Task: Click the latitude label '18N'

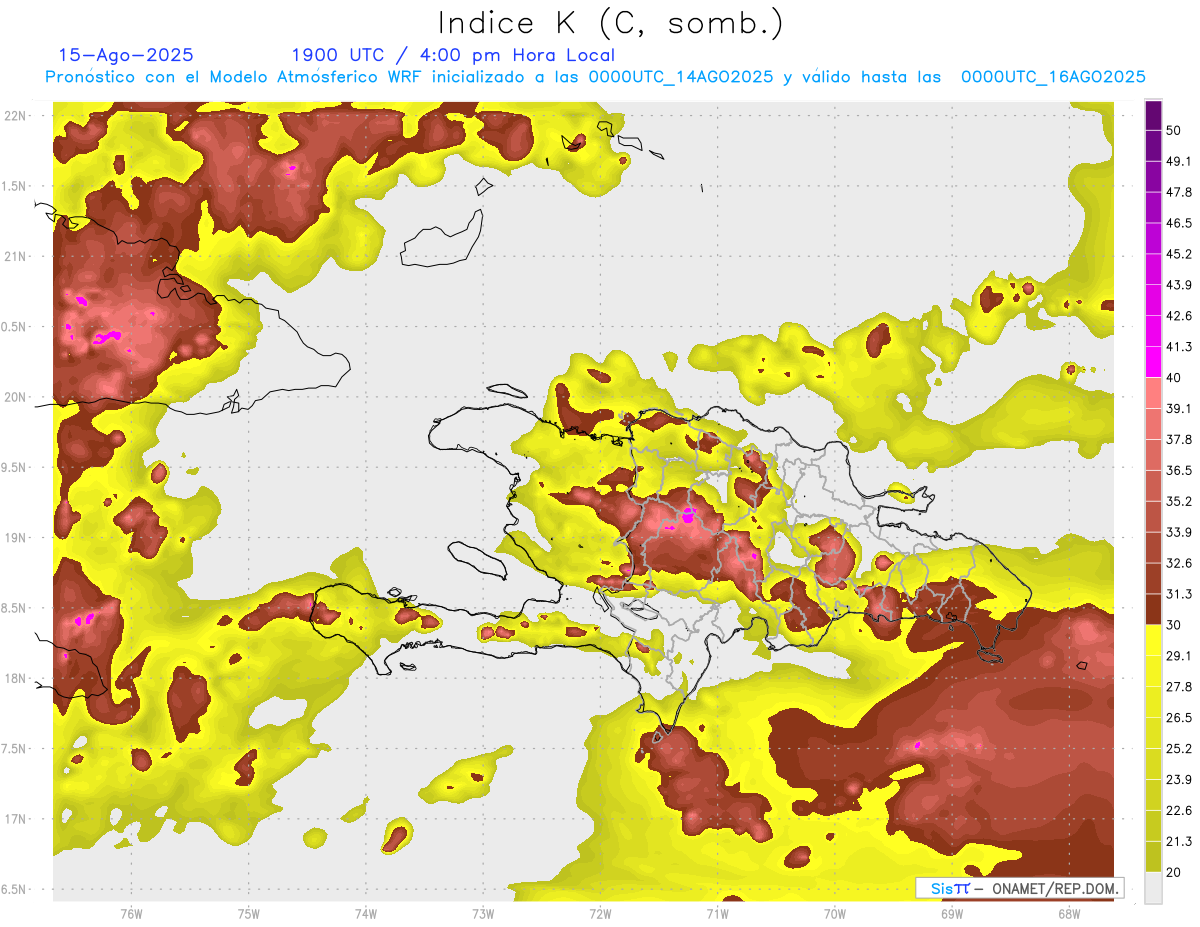Action: point(16,678)
